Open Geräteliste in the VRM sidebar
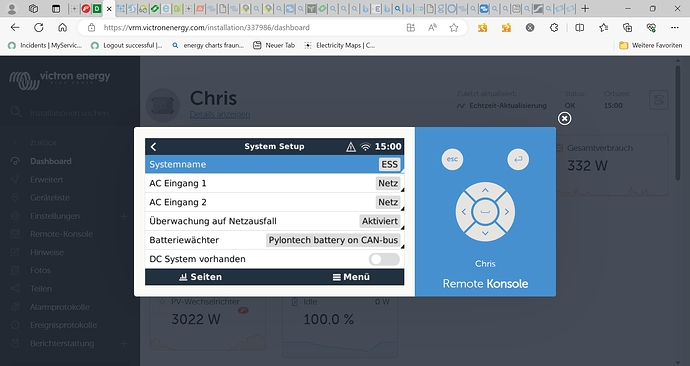This screenshot has height=366, width=690. pyautogui.click(x=50, y=198)
